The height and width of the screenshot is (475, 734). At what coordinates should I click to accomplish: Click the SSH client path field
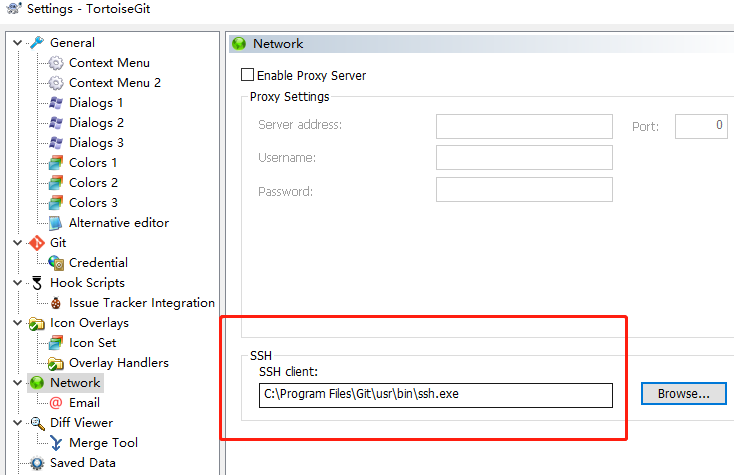(x=435, y=395)
